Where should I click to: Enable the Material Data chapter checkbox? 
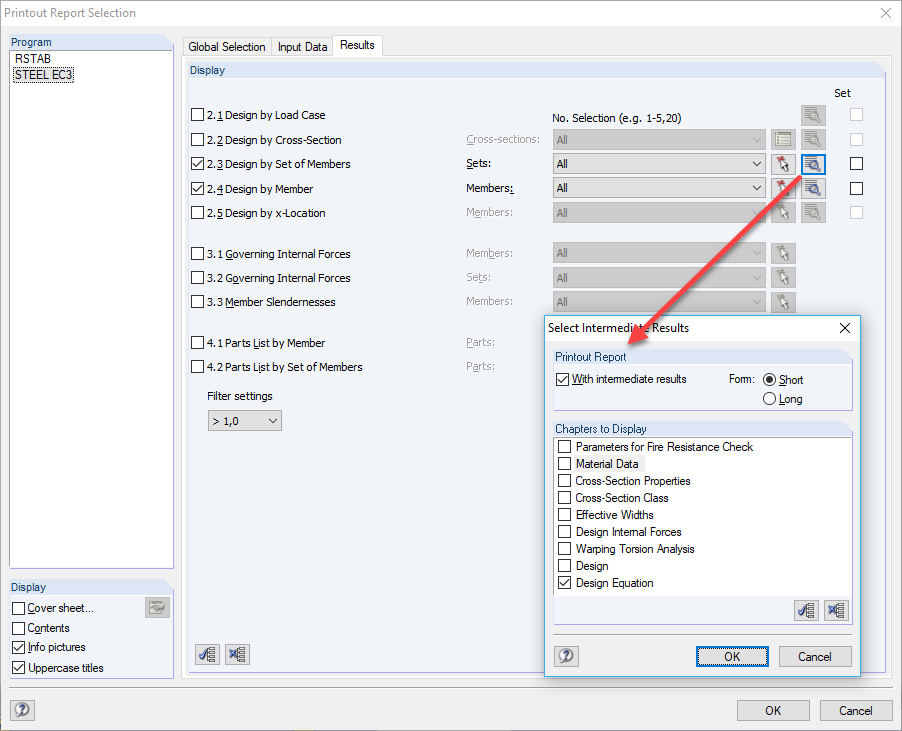point(564,464)
